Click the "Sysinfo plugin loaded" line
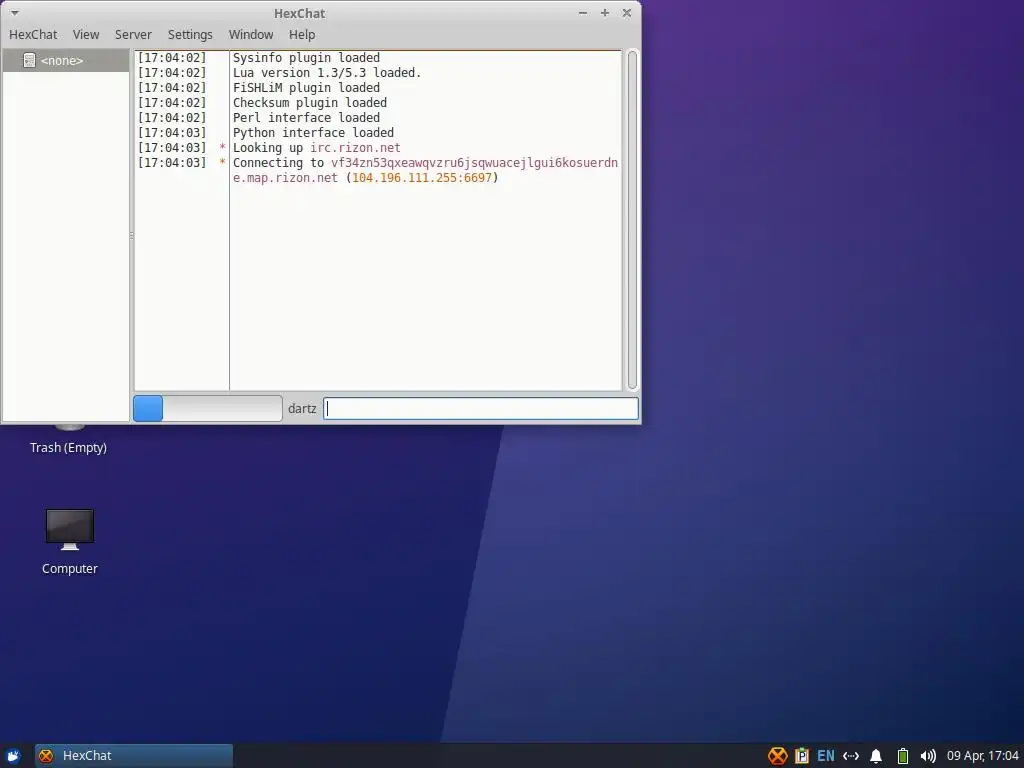The height and width of the screenshot is (768, 1024). [306, 57]
